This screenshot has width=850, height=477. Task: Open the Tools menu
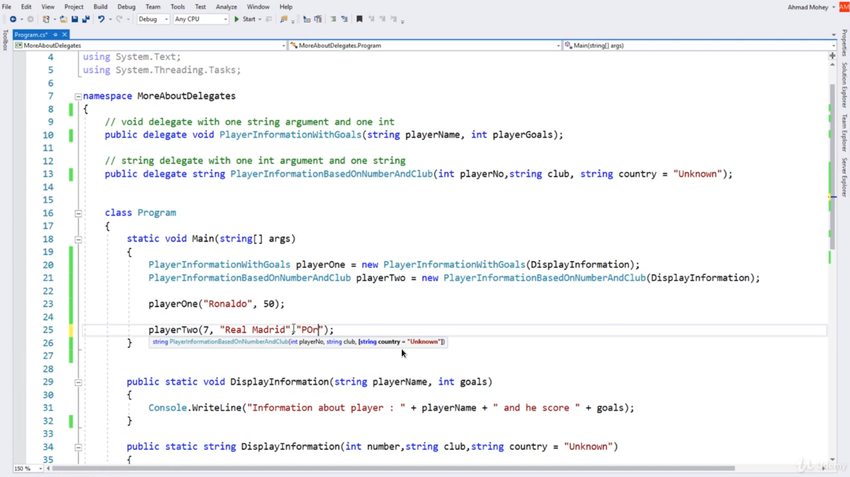[177, 7]
